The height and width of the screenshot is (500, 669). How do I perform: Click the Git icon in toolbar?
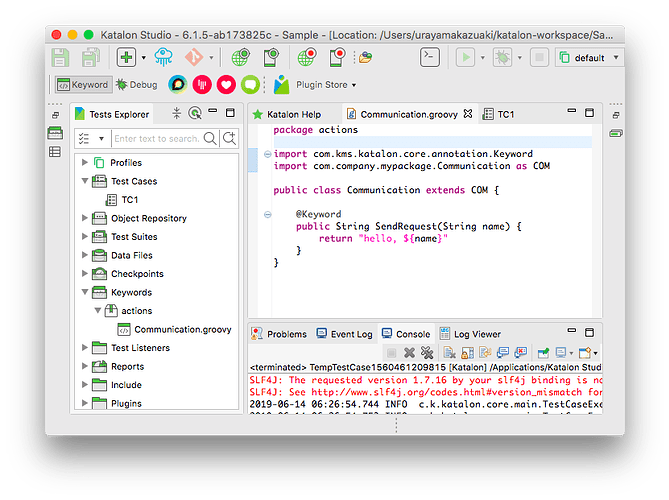(194, 57)
